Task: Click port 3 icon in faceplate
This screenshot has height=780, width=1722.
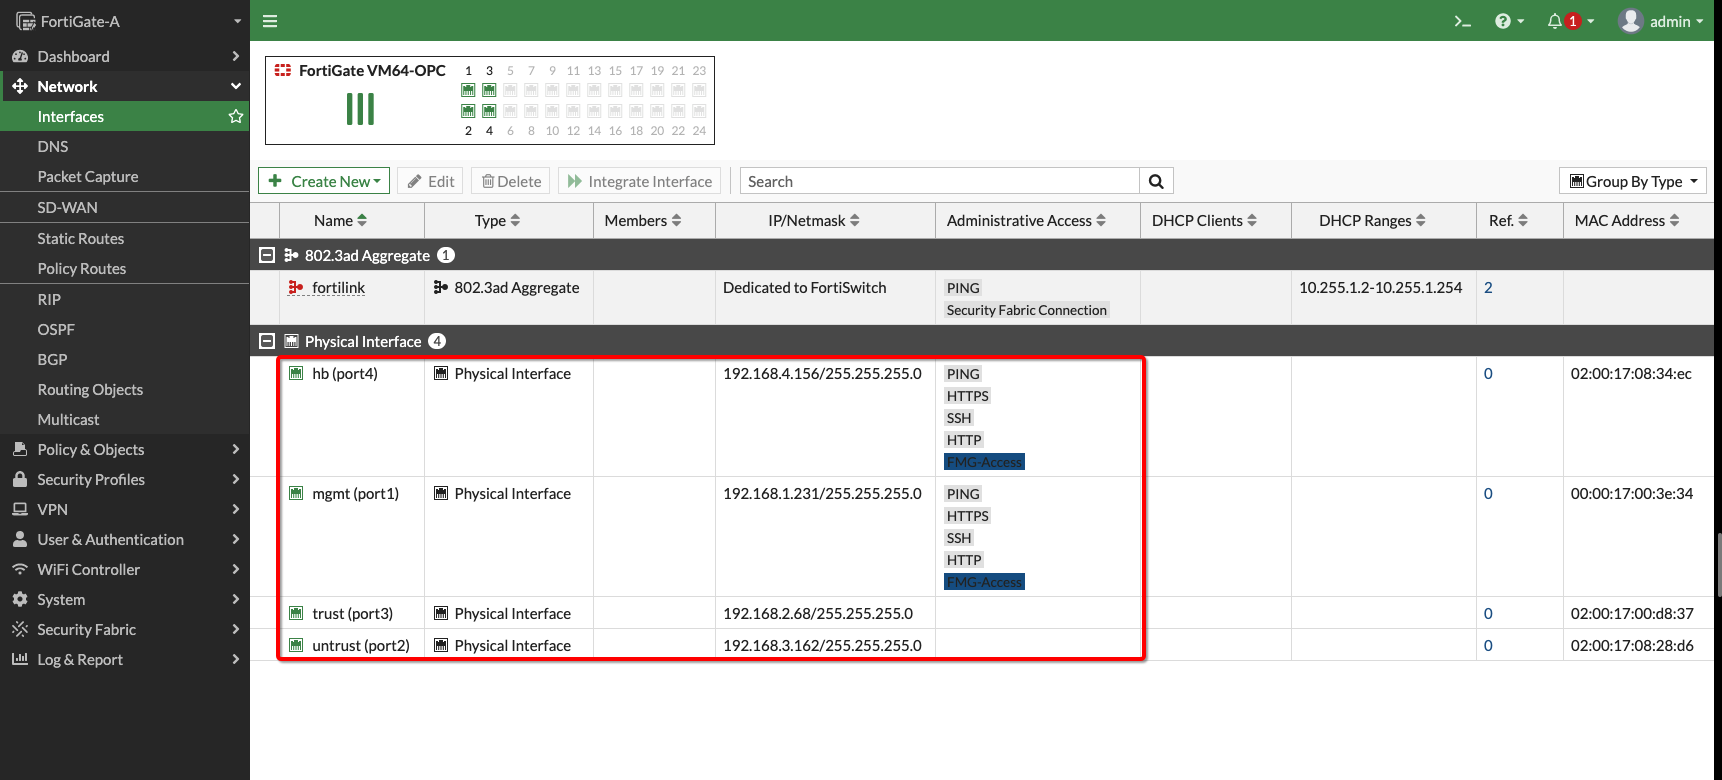Action: (x=489, y=90)
